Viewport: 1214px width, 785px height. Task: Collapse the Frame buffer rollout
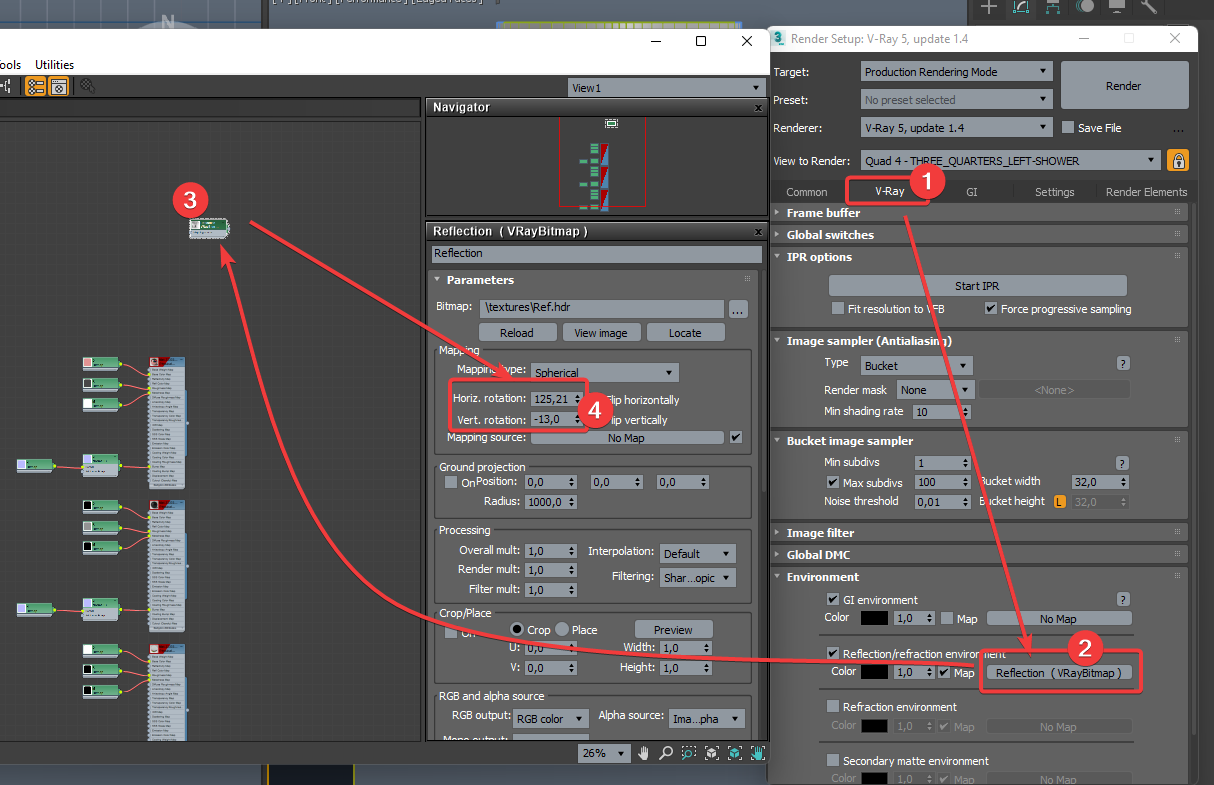point(823,213)
